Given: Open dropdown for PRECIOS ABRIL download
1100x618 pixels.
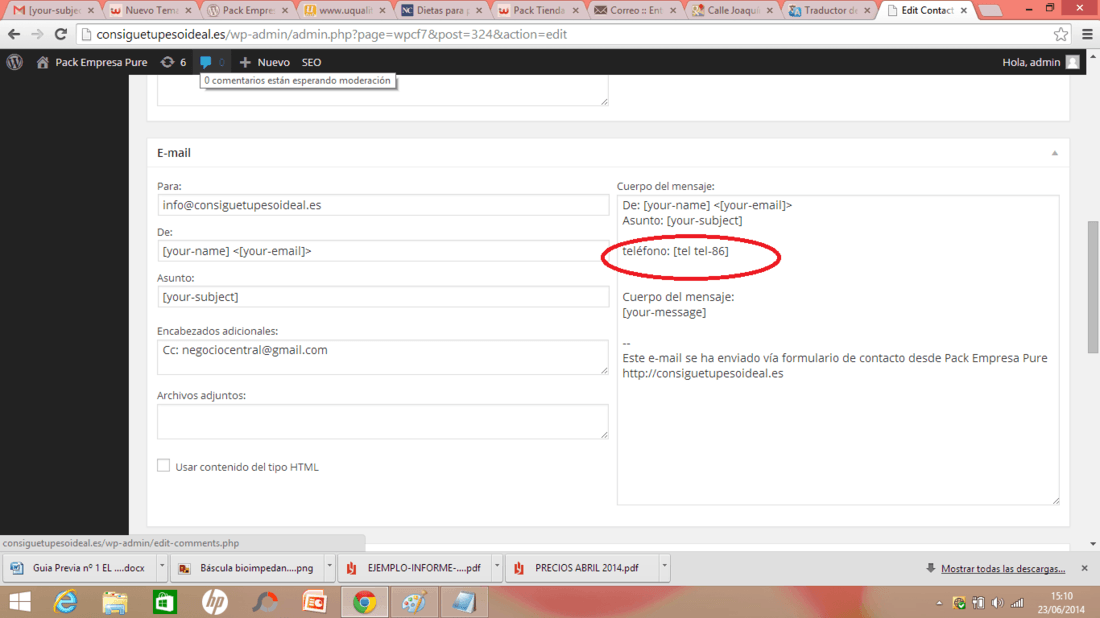Looking at the screenshot, I should 664,567.
